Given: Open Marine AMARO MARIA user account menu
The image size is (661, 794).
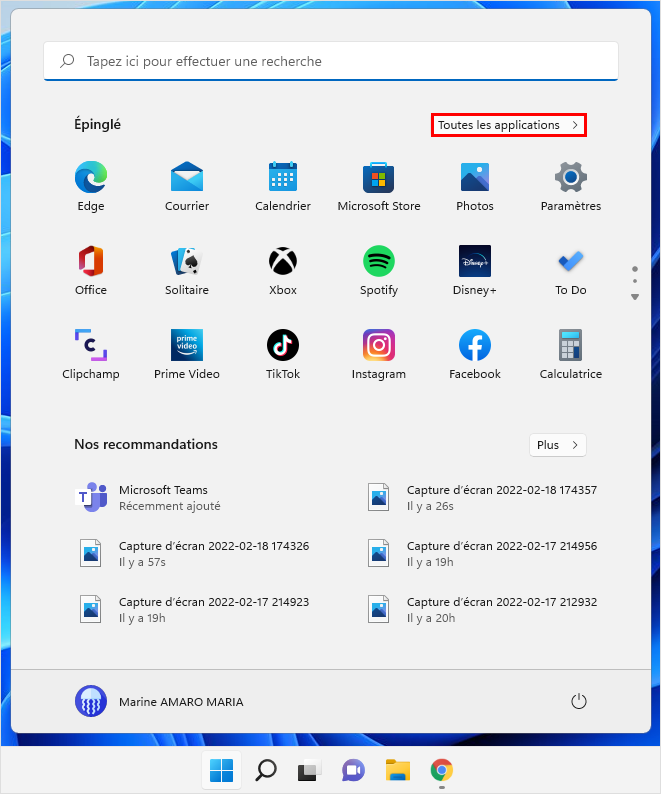Looking at the screenshot, I should [x=159, y=701].
